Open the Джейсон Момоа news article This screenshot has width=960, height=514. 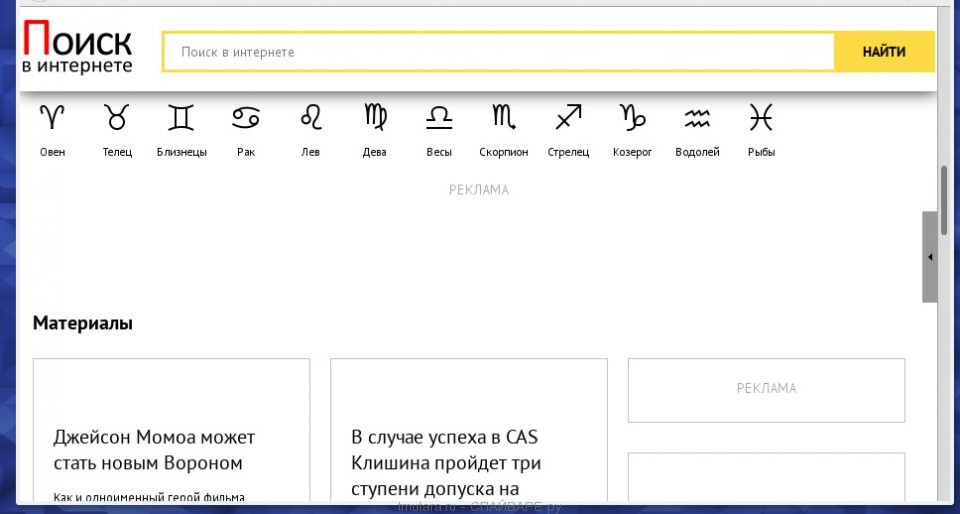click(154, 450)
